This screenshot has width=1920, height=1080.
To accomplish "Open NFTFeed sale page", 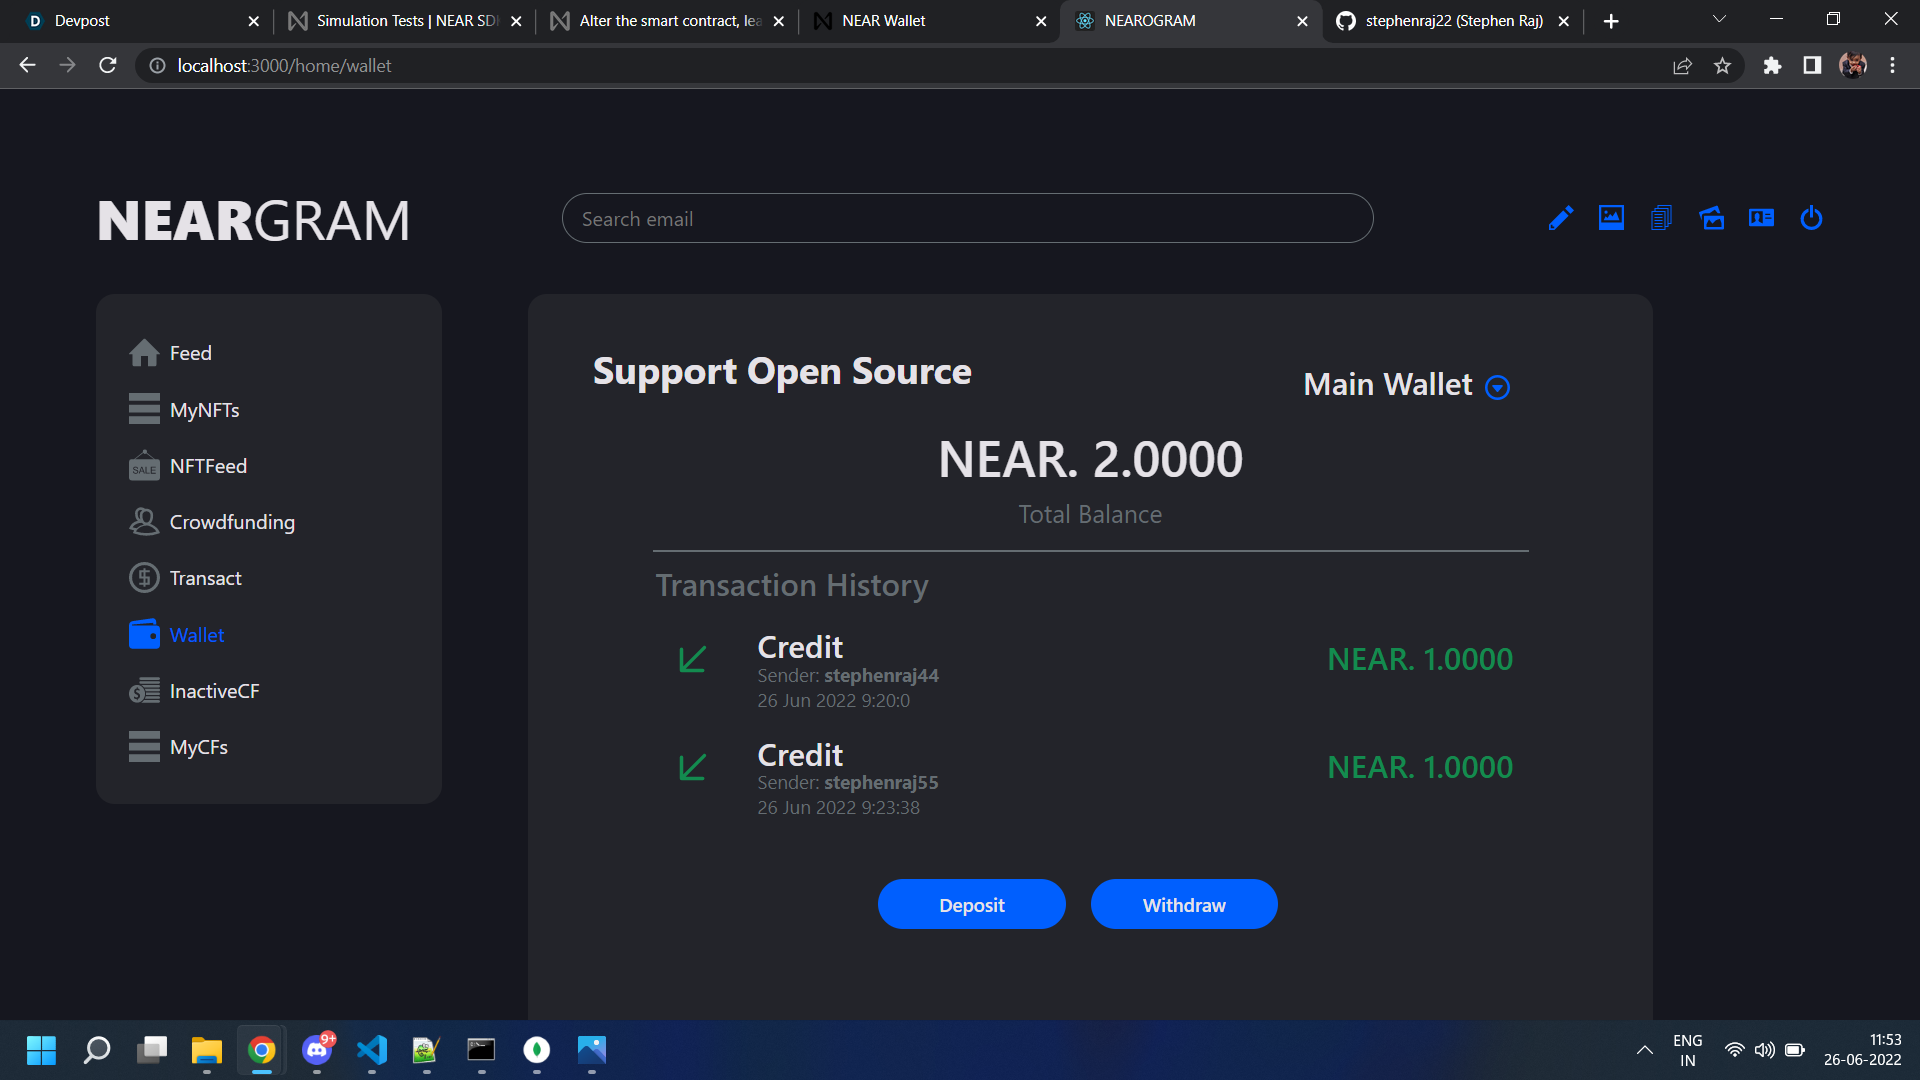I will click(208, 466).
